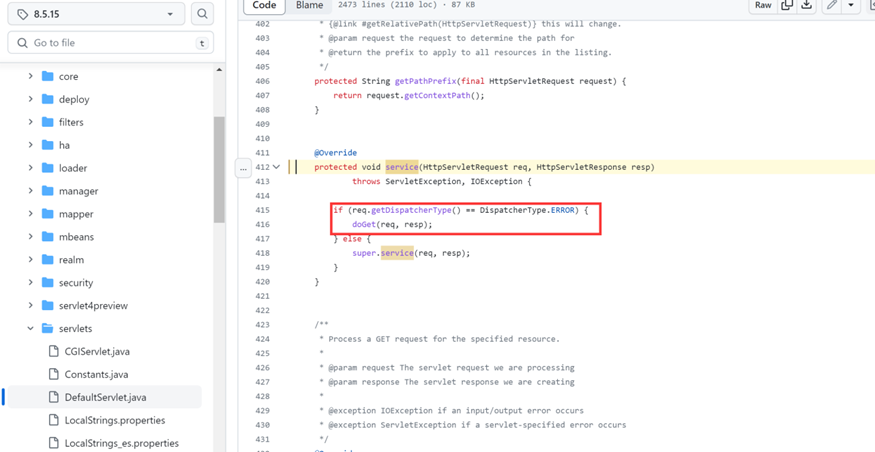Image resolution: width=875 pixels, height=452 pixels.
Task: Open the 8.5.15 tag selector dropdown
Action: click(x=96, y=14)
